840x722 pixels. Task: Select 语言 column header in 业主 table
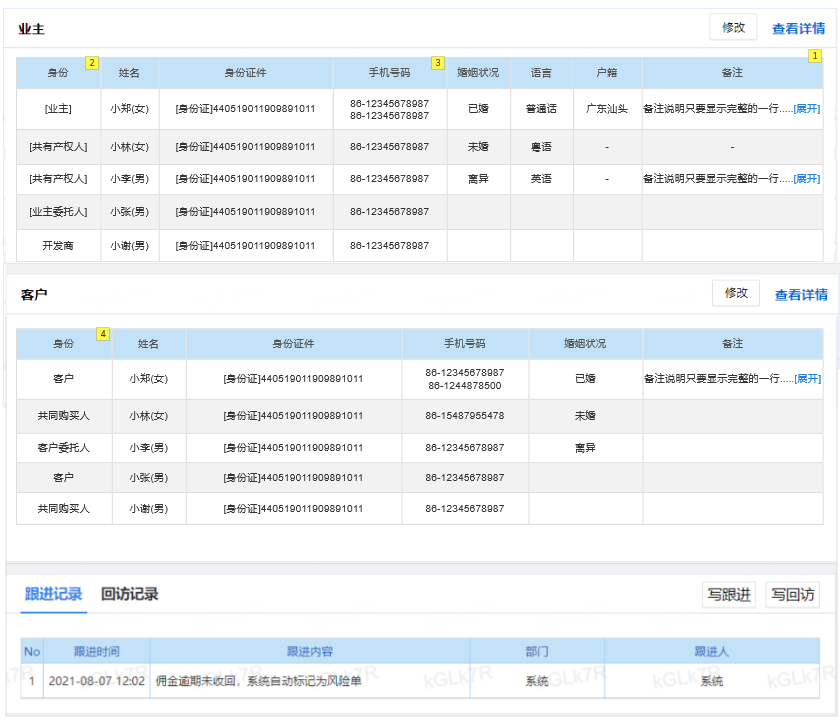pyautogui.click(x=541, y=73)
